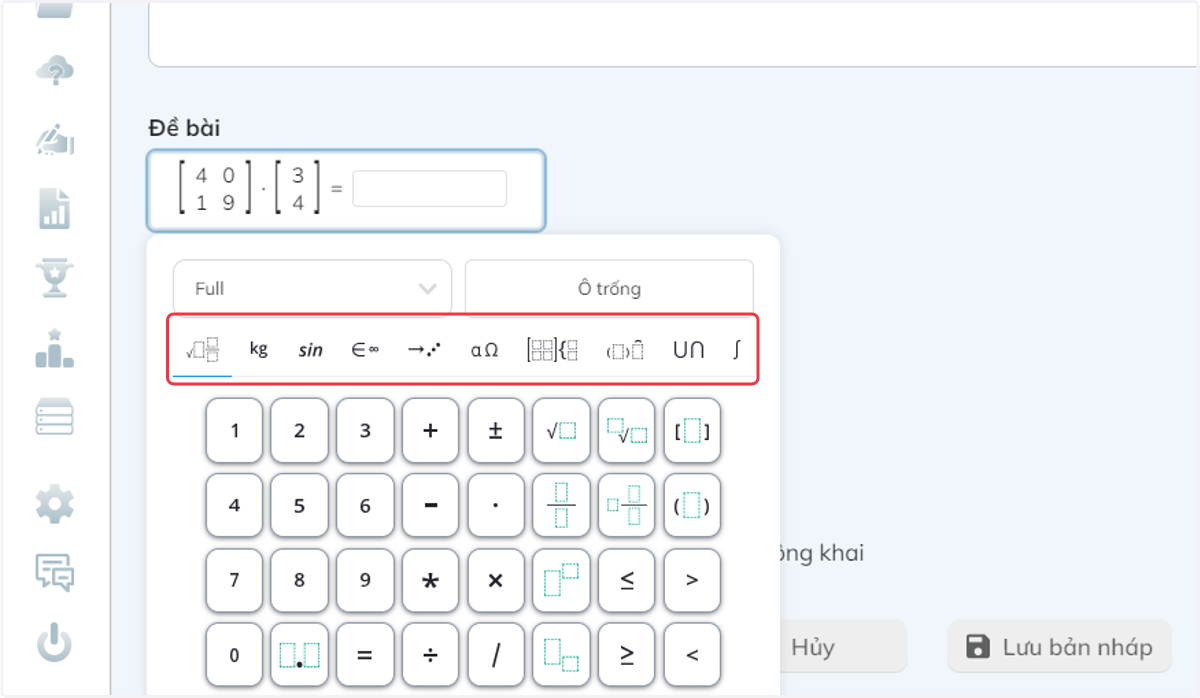1200x698 pixels.
Task: Open the settings gear in sidebar
Action: click(x=55, y=504)
